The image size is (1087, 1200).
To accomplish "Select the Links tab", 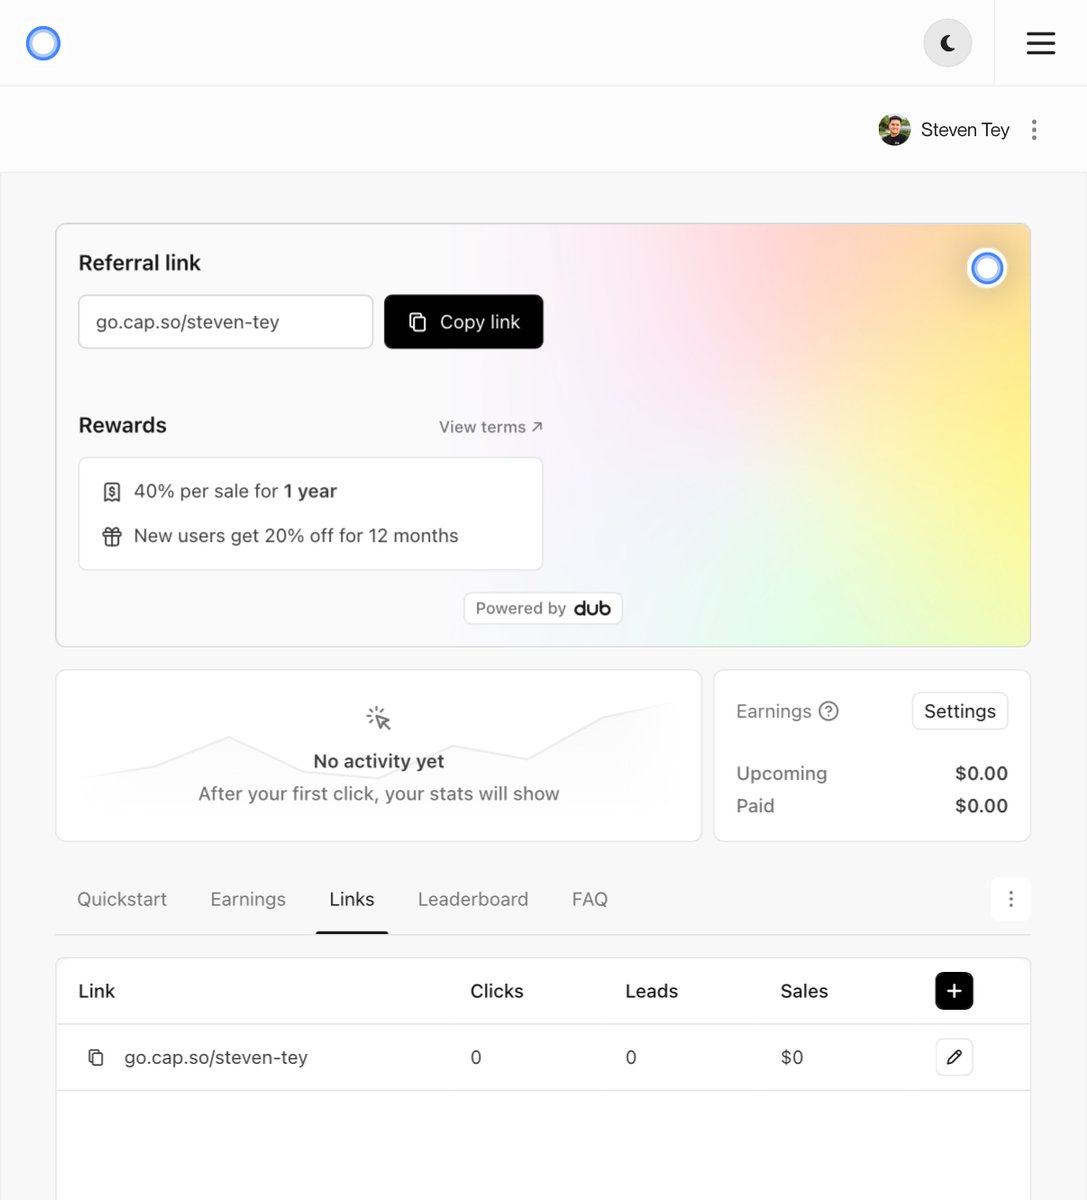I will coord(352,899).
